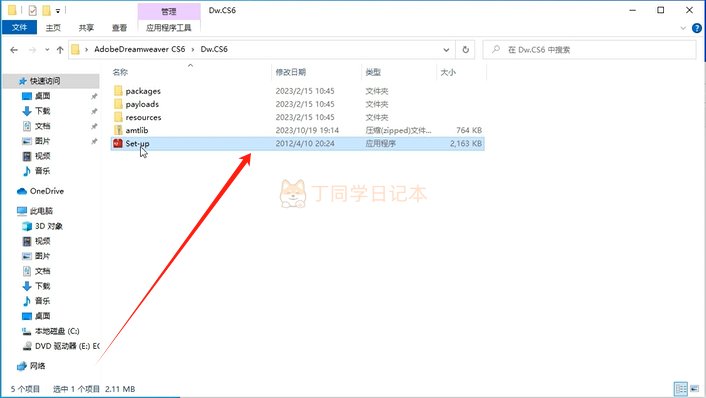This screenshot has width=706, height=398.
Task: Open pinned 文档 under quick access
Action: [42, 126]
